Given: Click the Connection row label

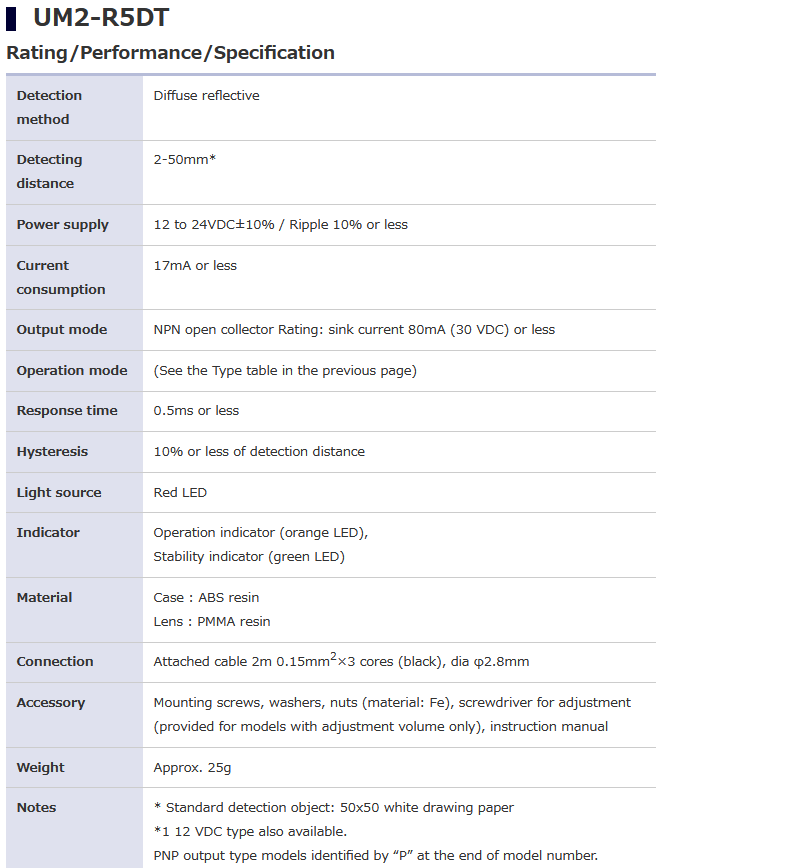Looking at the screenshot, I should tap(55, 662).
